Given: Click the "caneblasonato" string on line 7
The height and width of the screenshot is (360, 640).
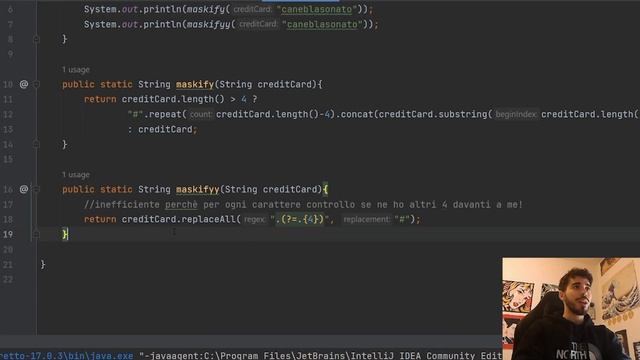Looking at the screenshot, I should 322,24.
